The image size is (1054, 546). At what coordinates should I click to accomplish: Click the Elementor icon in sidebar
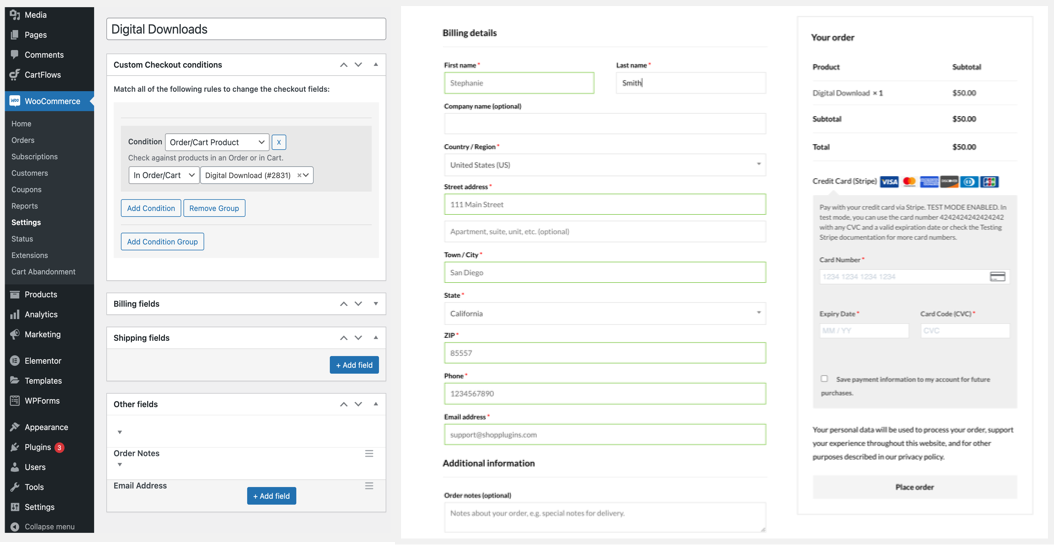[14, 361]
